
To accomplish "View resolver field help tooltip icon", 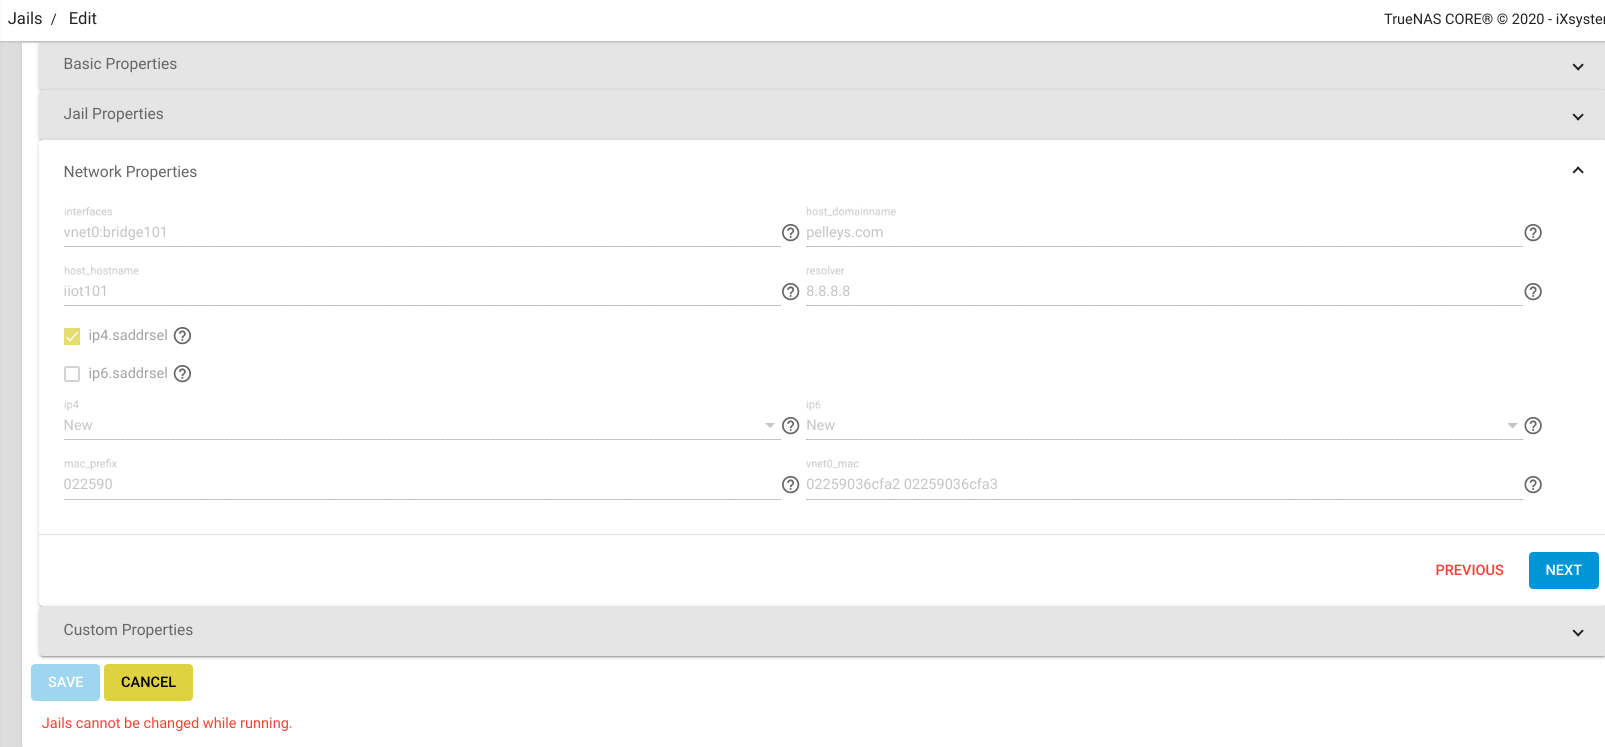I will (1532, 292).
